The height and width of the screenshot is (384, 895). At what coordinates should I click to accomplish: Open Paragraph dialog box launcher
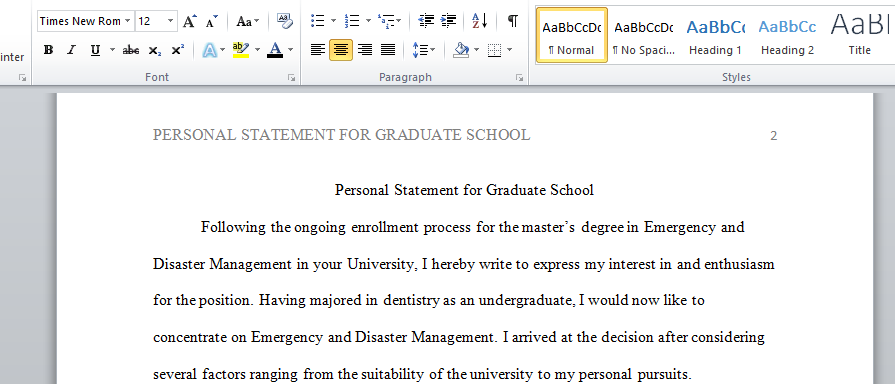point(519,78)
